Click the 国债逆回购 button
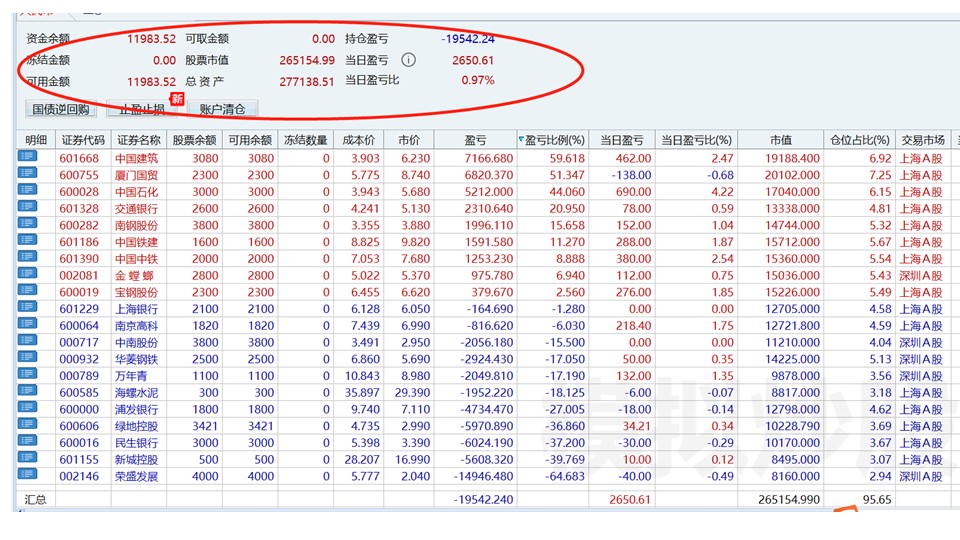 click(61, 109)
